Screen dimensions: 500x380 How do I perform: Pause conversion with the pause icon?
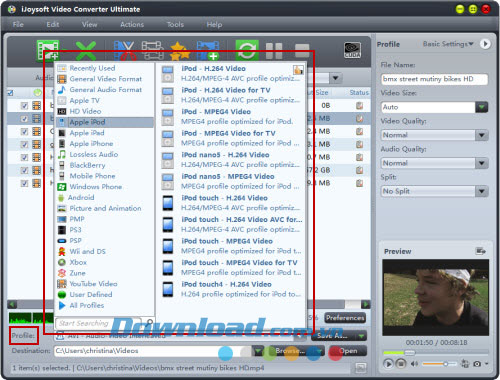(x=274, y=51)
